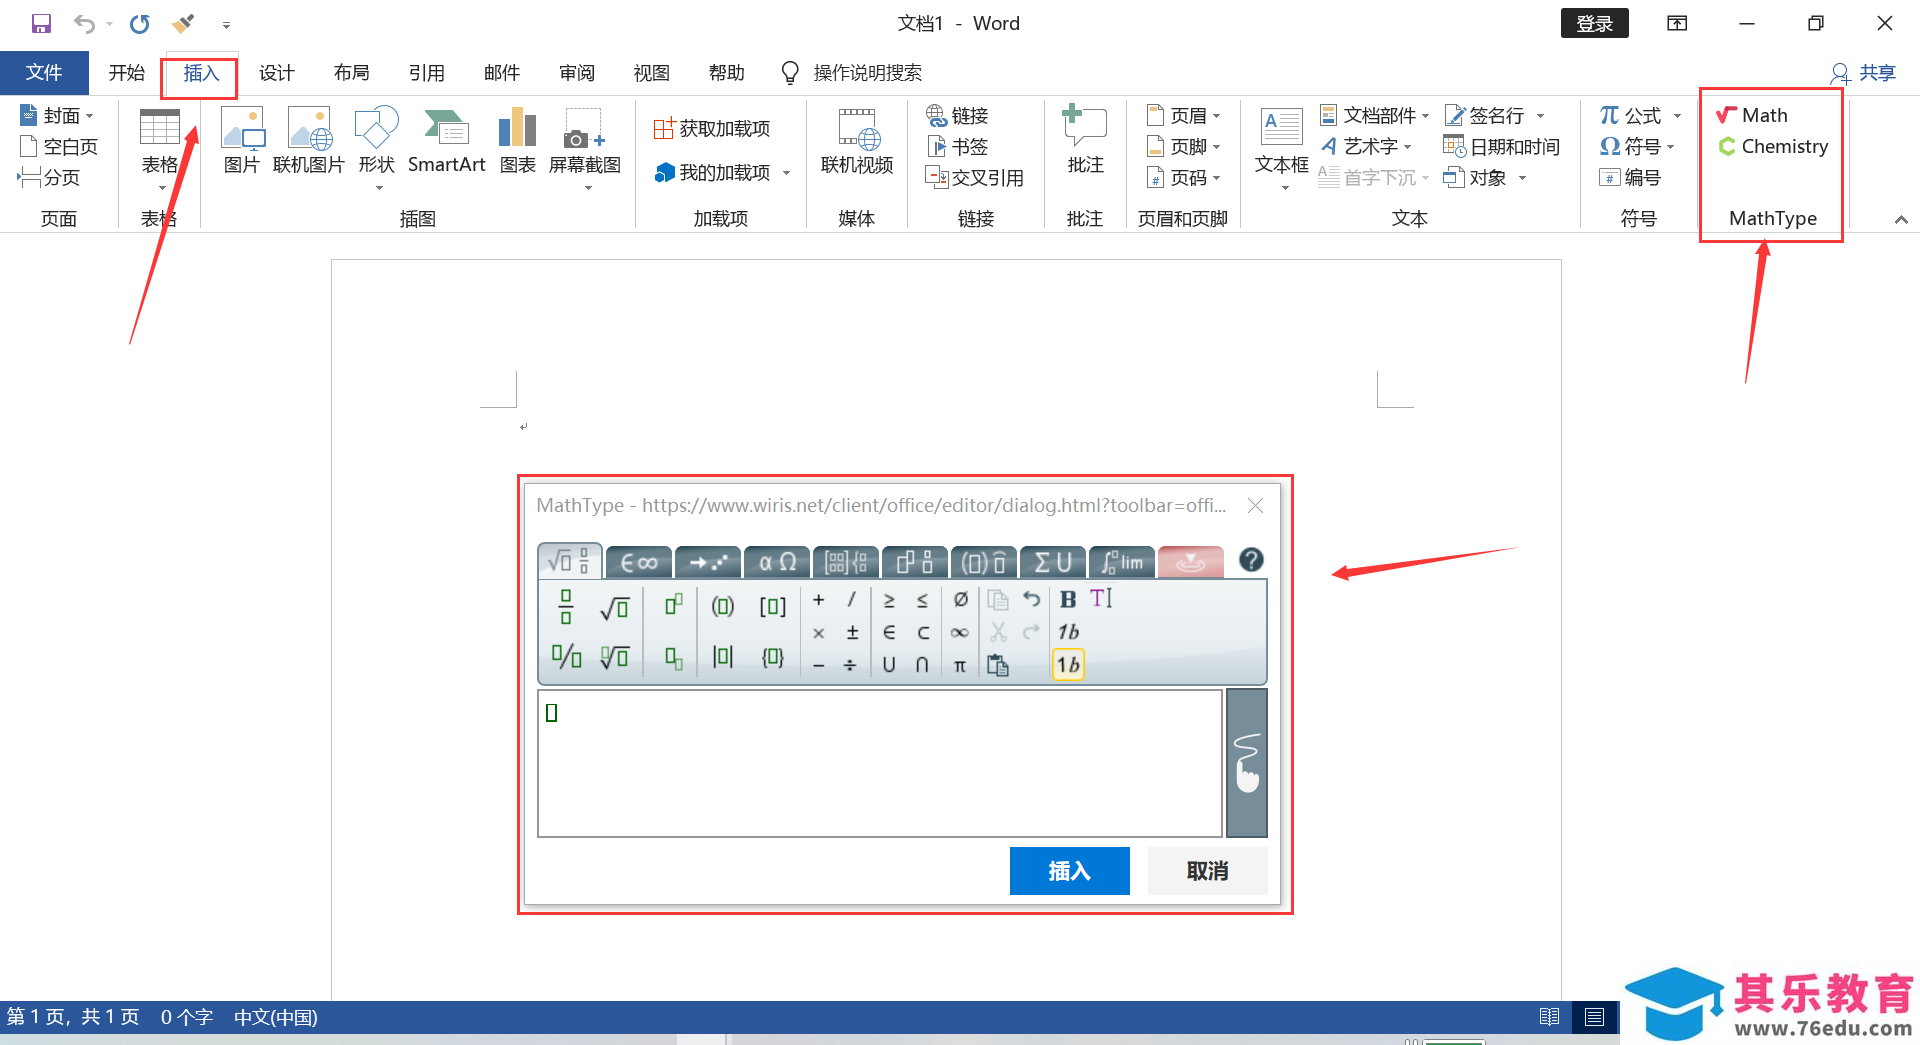The width and height of the screenshot is (1920, 1045).
Task: Expand 我的加载项 dropdown arrow
Action: [786, 173]
